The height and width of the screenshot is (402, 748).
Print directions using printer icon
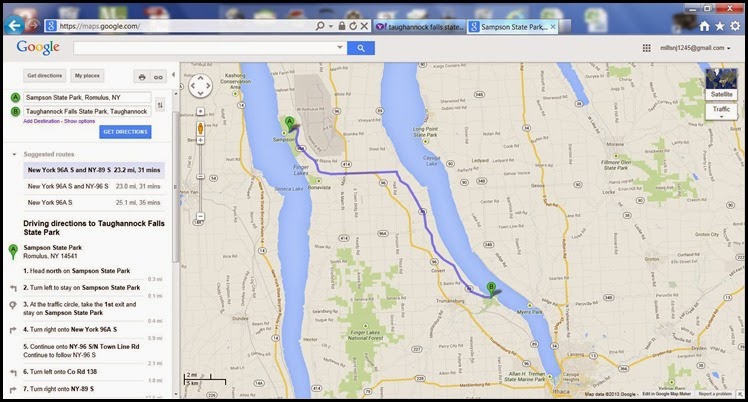pos(142,77)
